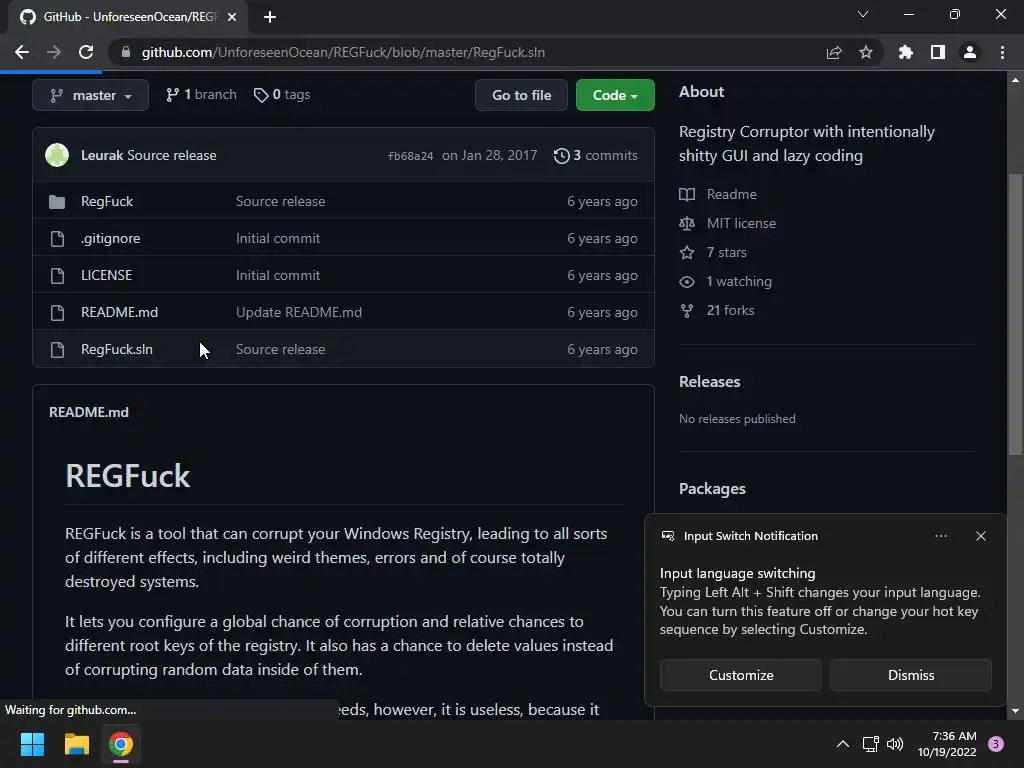Open RegFuck.sln's Source release commit
This screenshot has width=1024, height=768.
point(281,349)
